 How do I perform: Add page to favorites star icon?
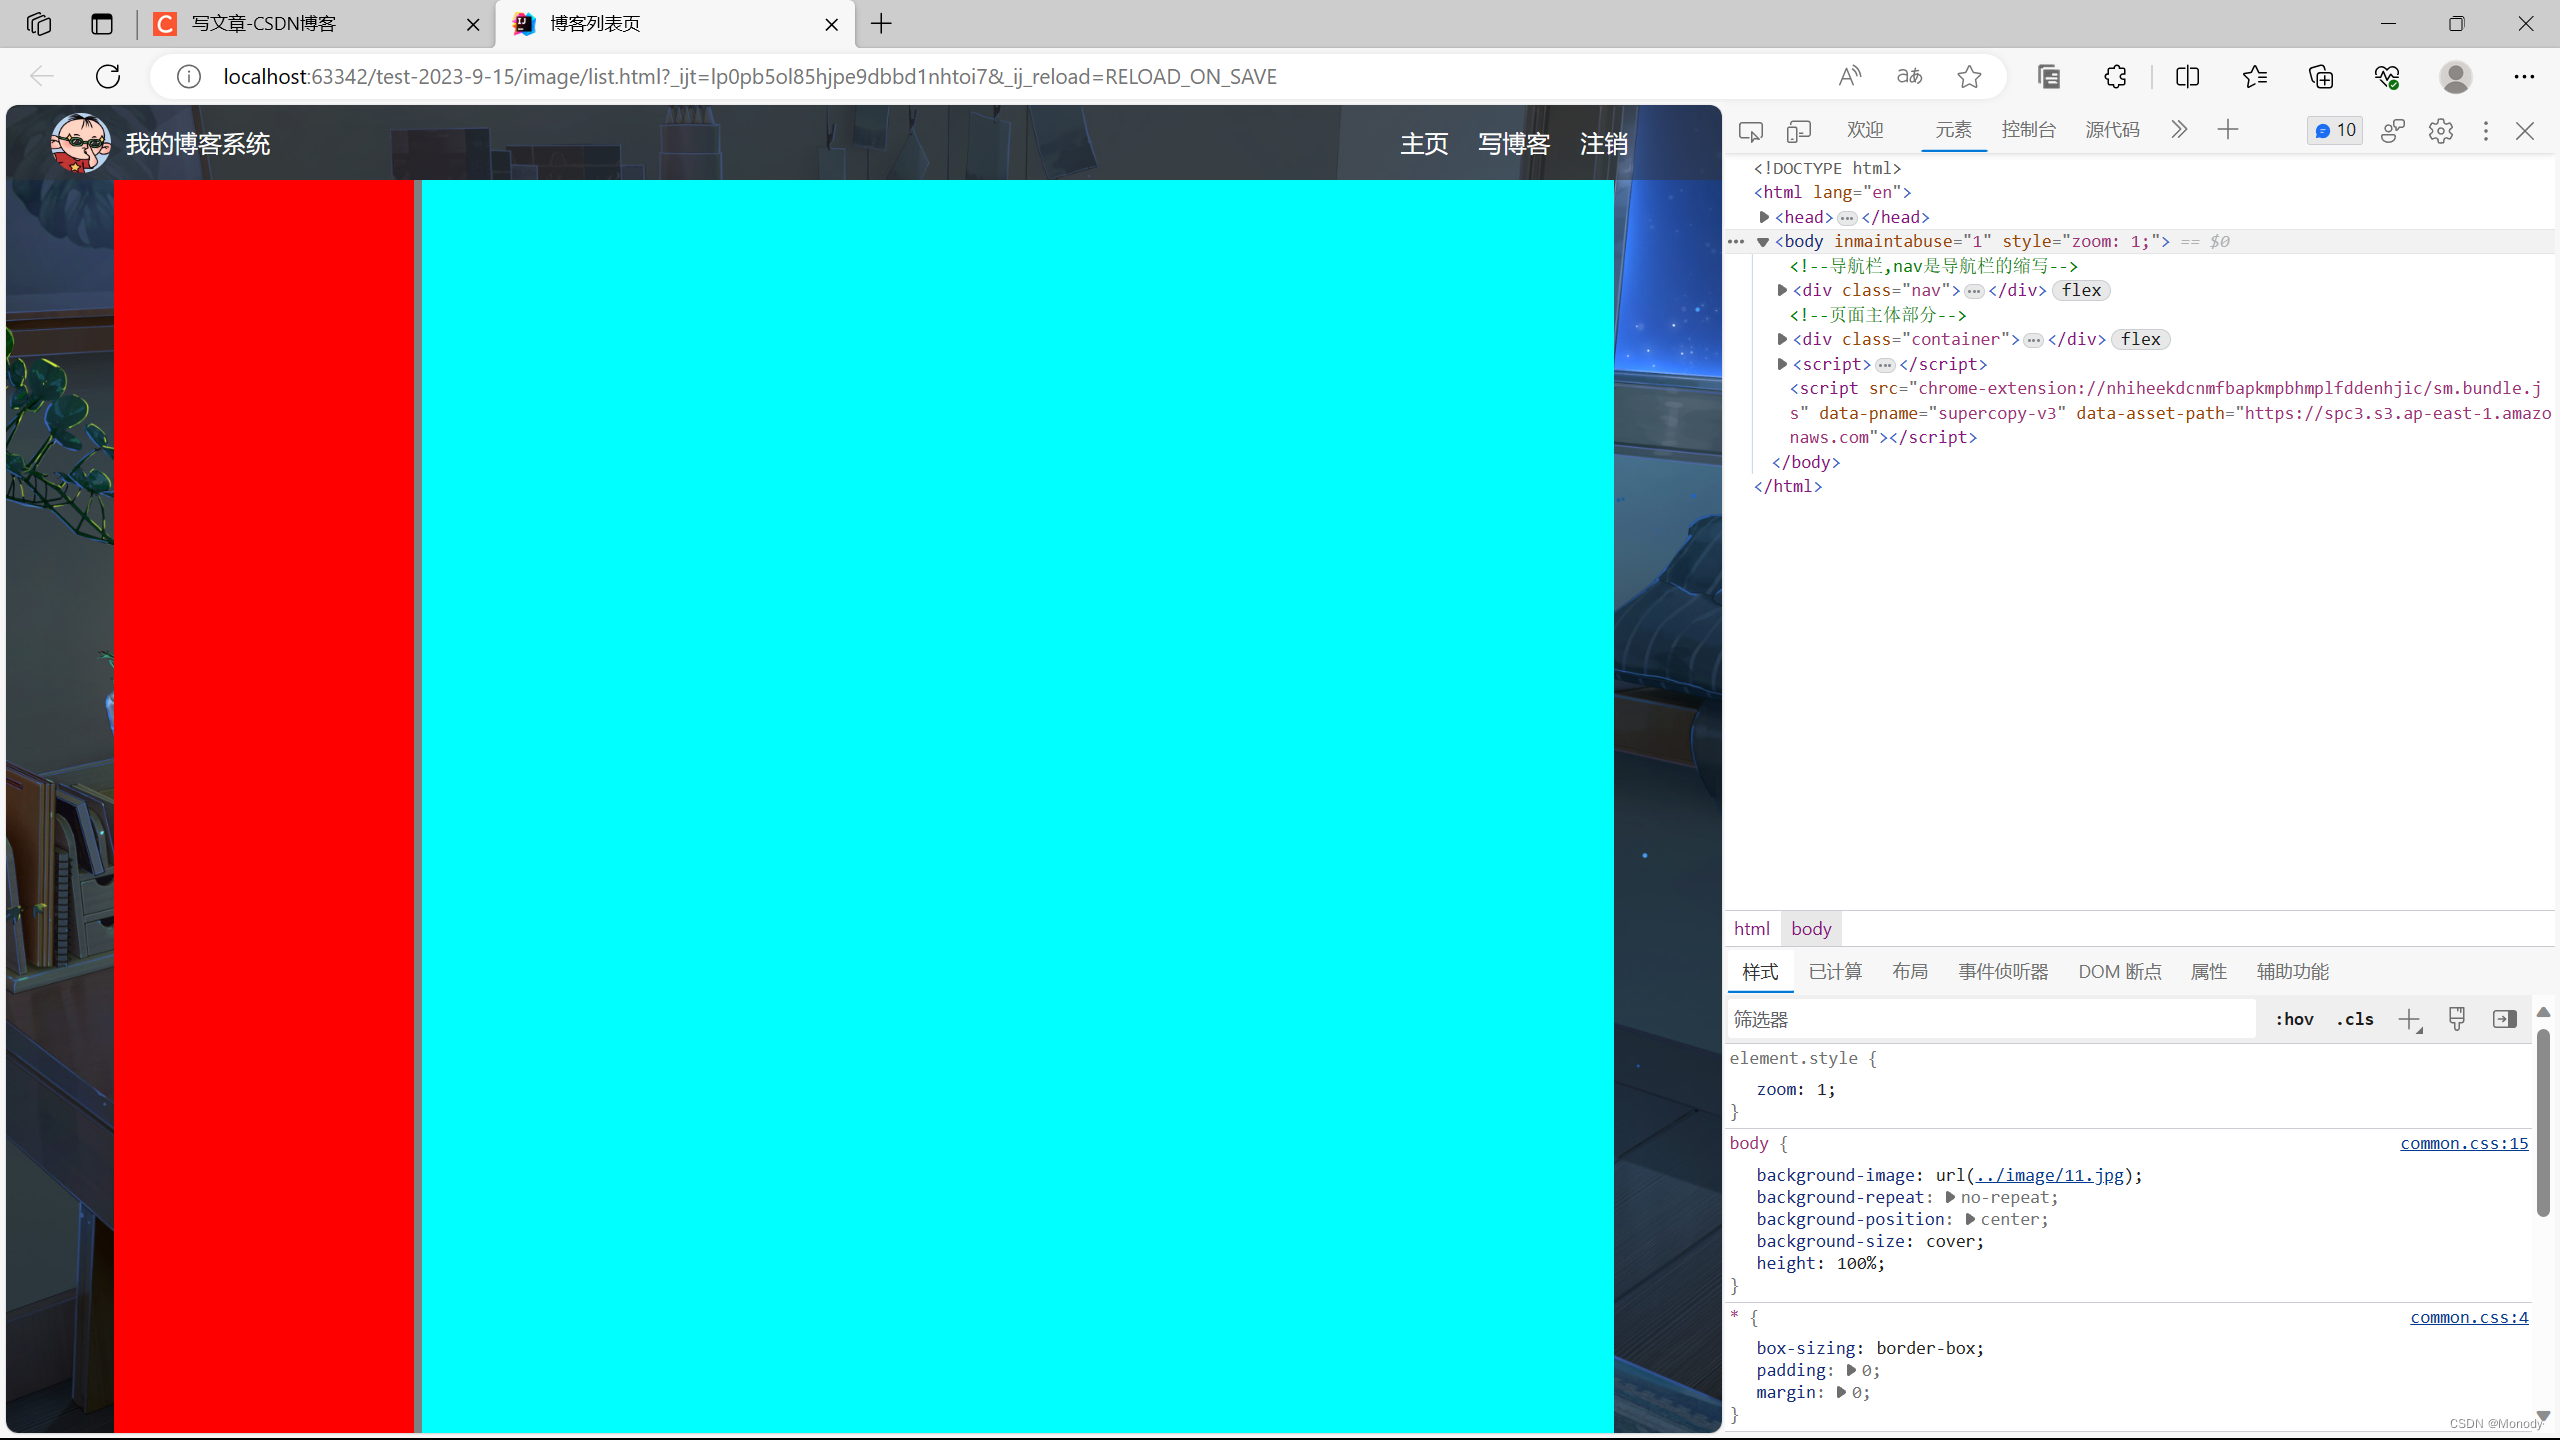[x=1969, y=76]
